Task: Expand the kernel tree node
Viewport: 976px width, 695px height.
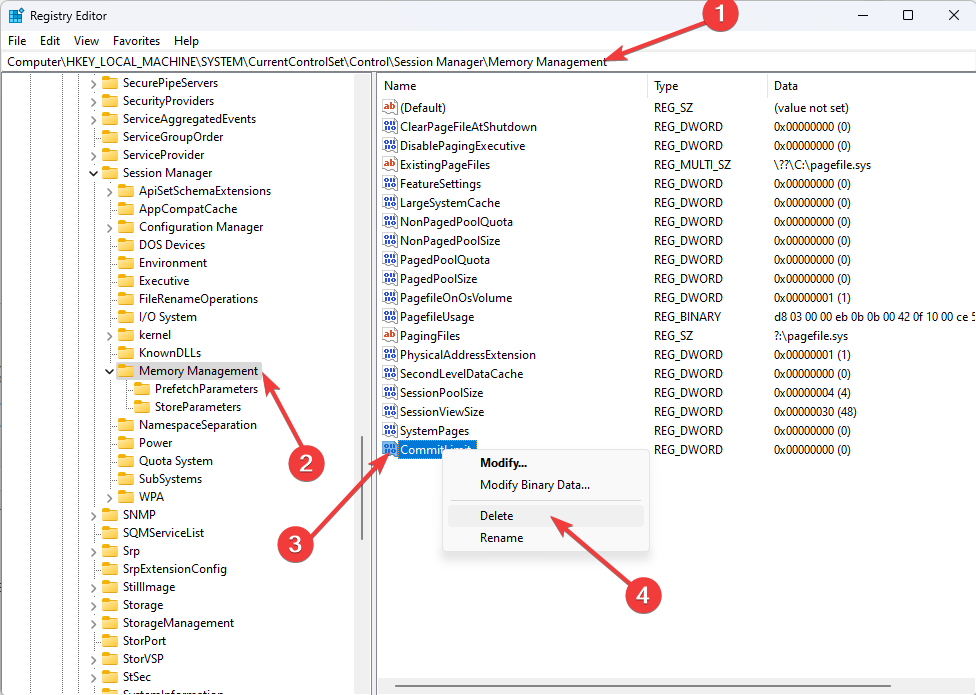Action: point(110,335)
